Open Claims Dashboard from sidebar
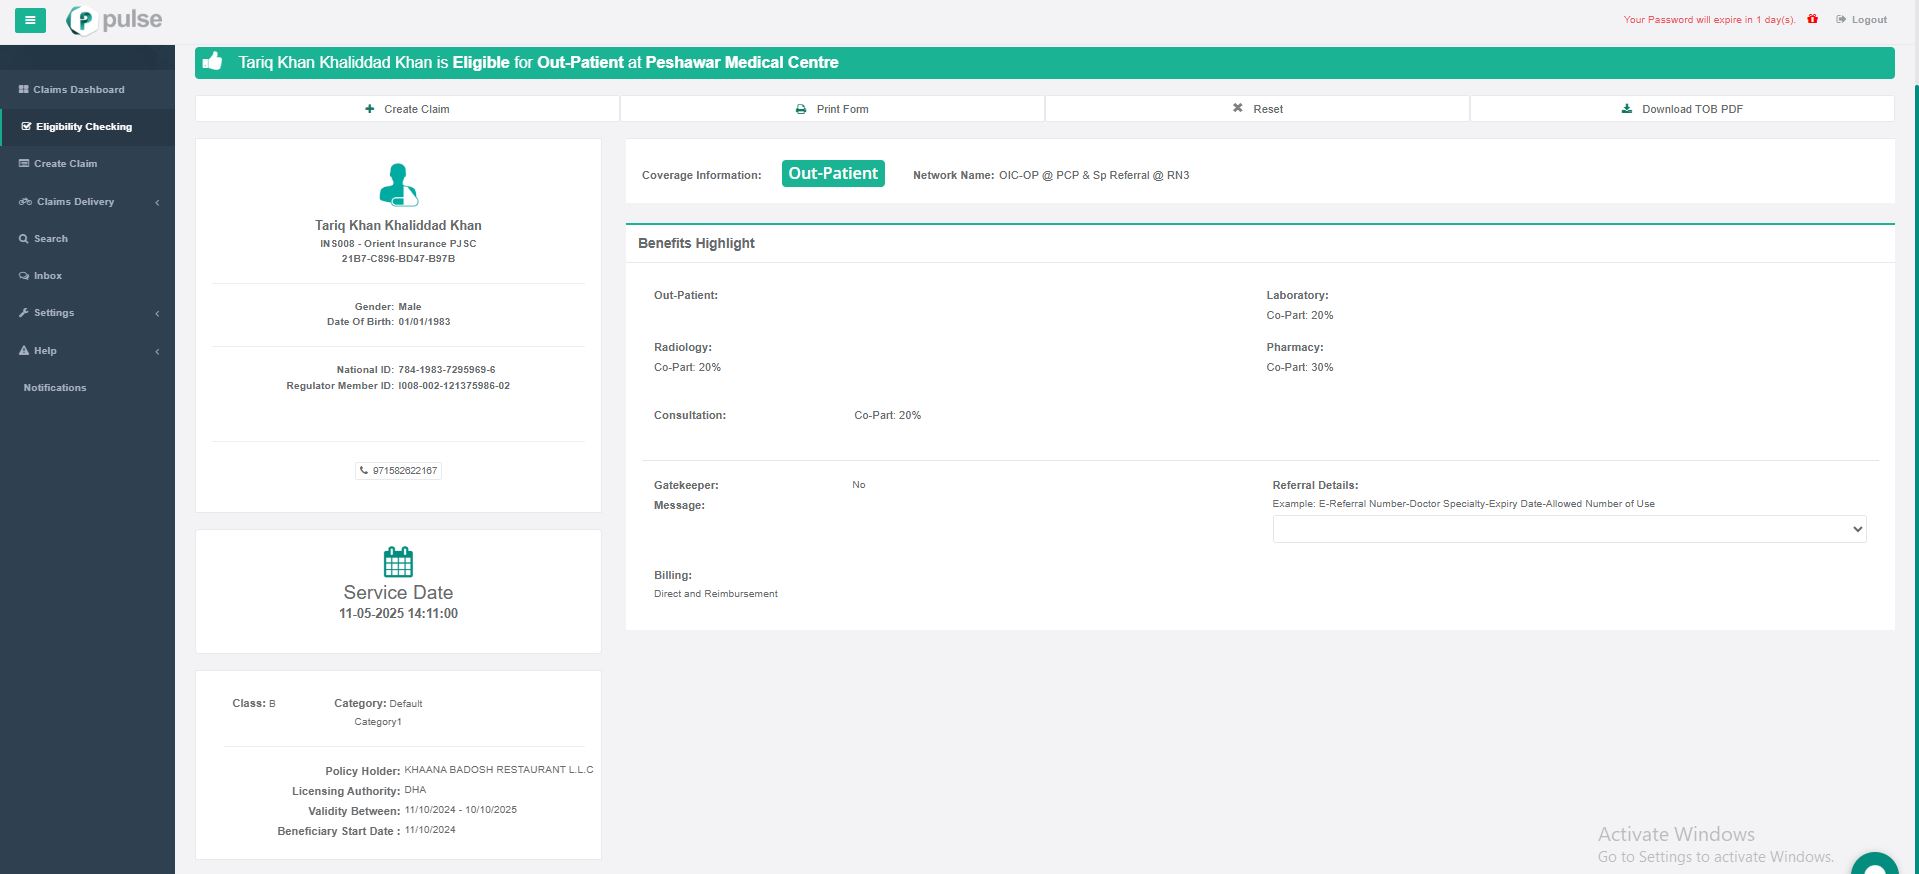 [x=78, y=90]
